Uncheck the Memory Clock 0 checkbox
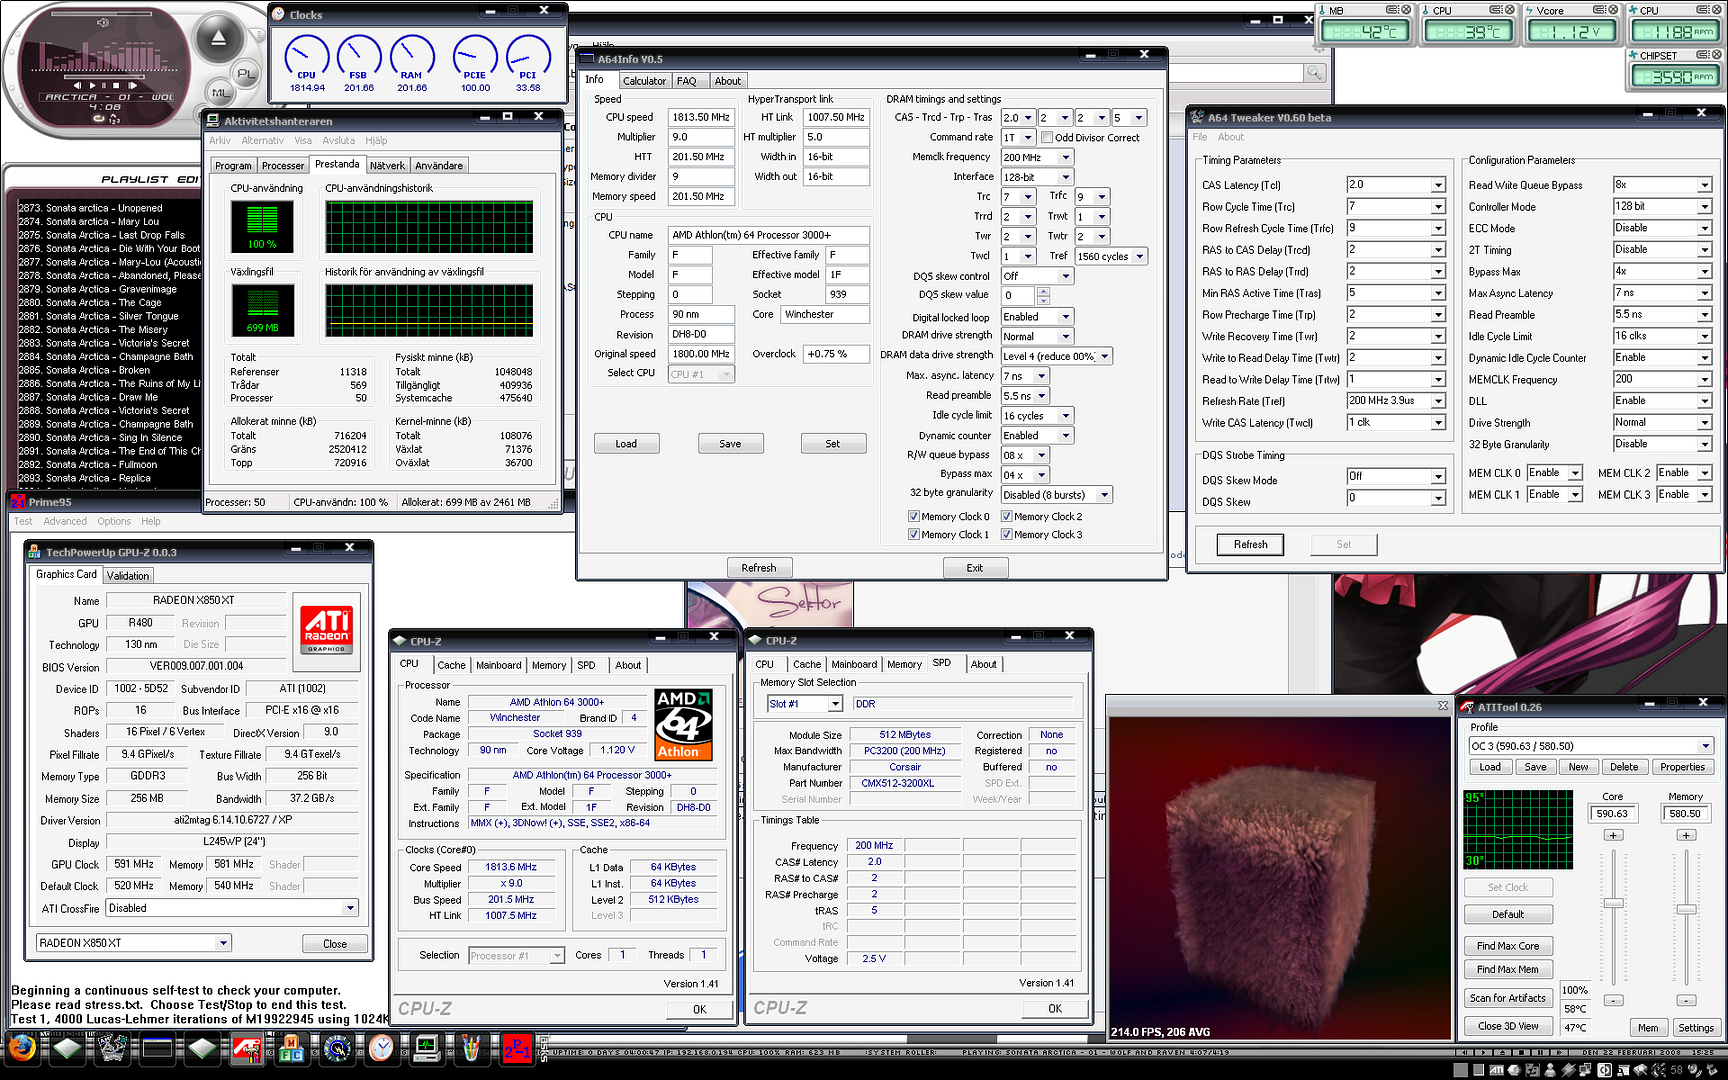 913,517
